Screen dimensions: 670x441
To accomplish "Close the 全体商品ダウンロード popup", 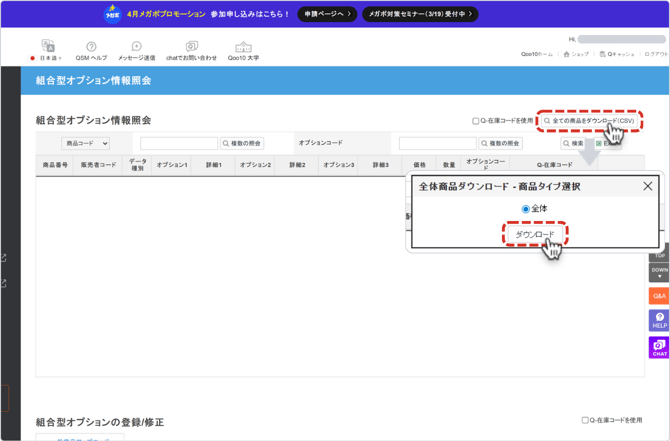I will (x=647, y=186).
